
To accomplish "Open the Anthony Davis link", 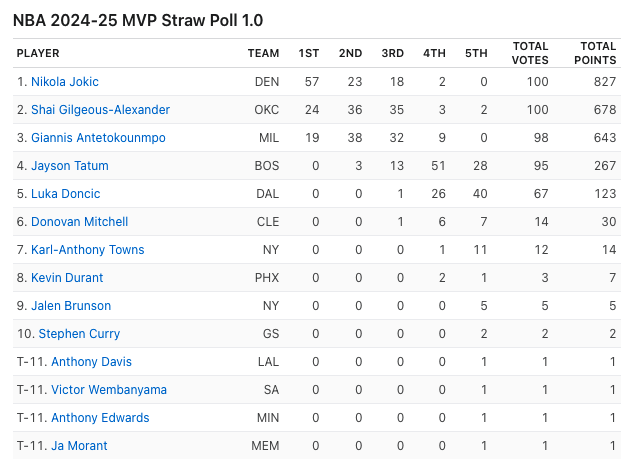I will coord(91,362).
